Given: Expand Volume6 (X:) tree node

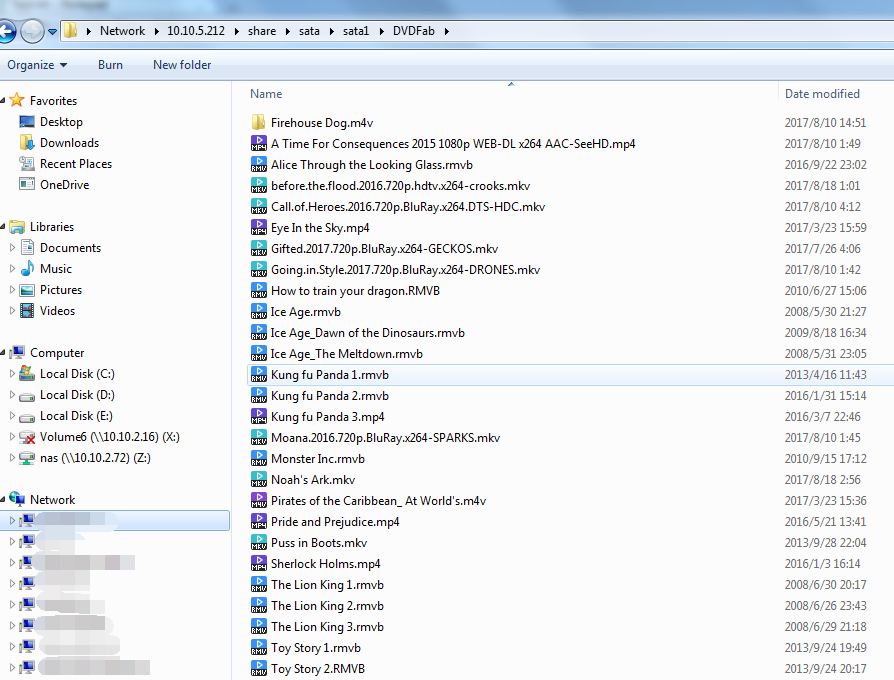Looking at the screenshot, I should coord(12,437).
